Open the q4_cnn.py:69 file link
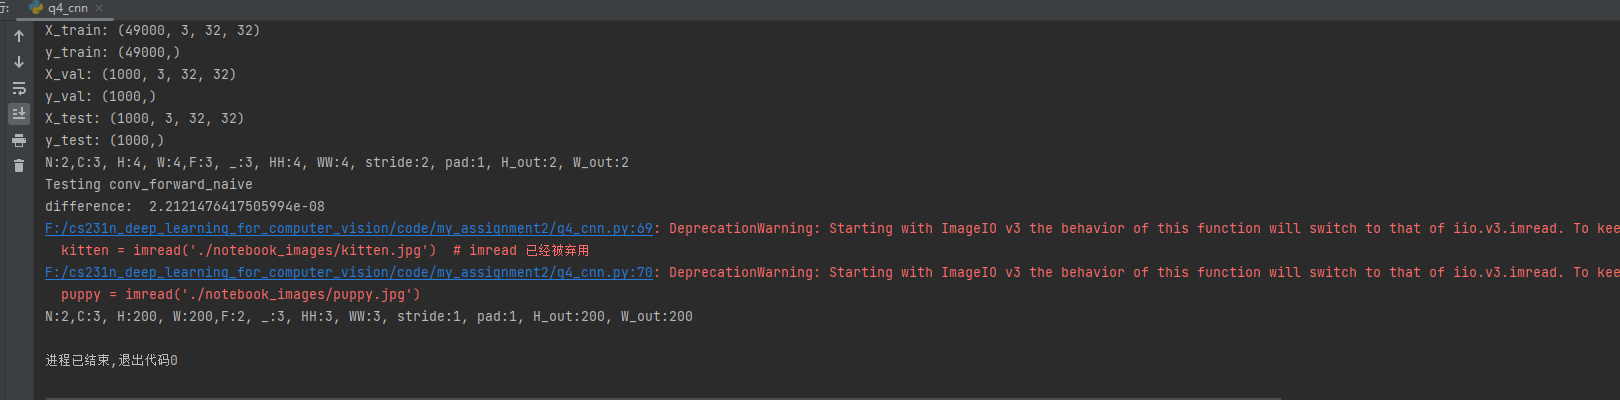The width and height of the screenshot is (1620, 400). tap(348, 229)
